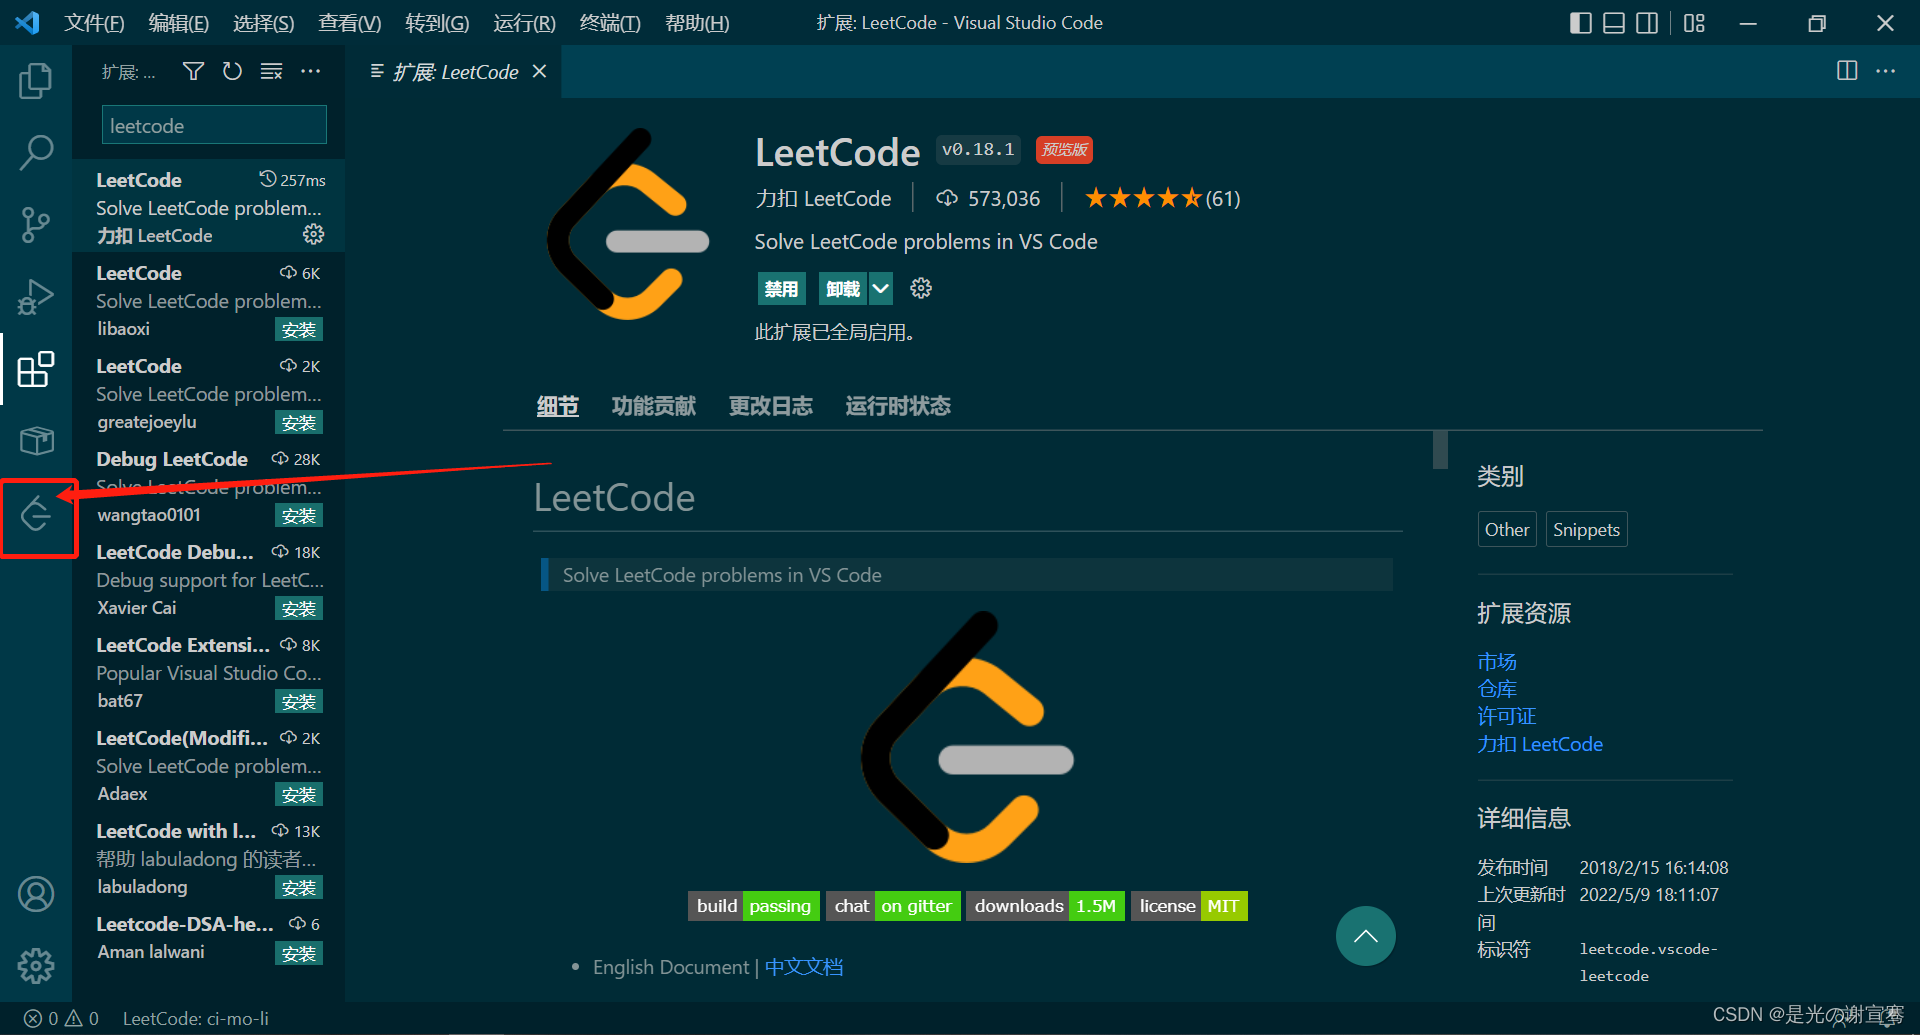The image size is (1920, 1035).
Task: Open the 转到(G) menu
Action: click(x=437, y=23)
